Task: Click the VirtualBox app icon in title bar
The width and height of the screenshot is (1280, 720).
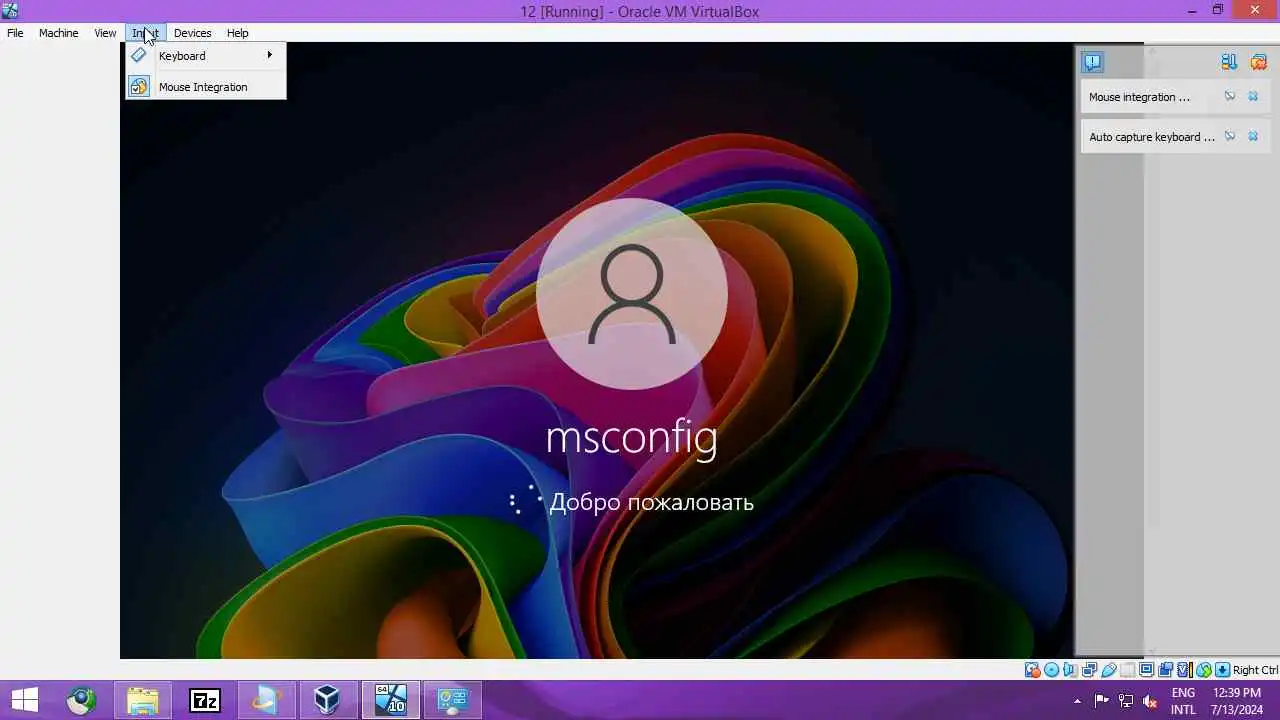Action: [x=10, y=11]
